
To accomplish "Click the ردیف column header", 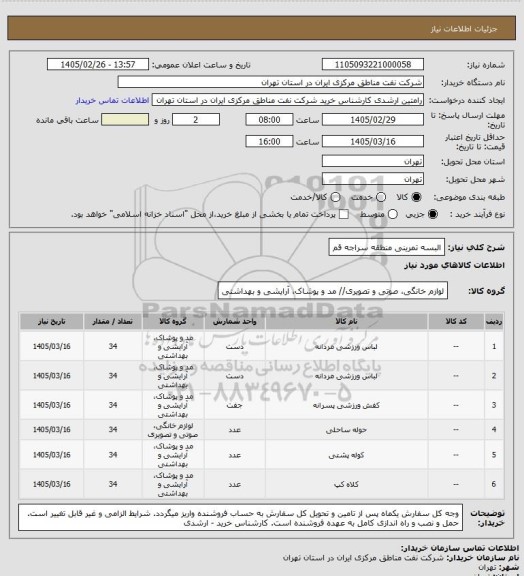I will coord(494,321).
